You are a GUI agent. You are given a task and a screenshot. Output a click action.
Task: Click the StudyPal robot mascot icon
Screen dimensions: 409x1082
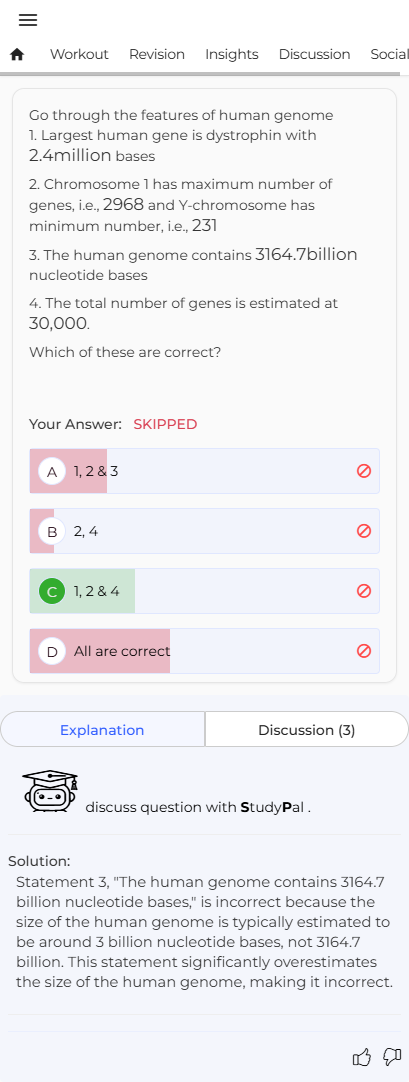point(50,793)
